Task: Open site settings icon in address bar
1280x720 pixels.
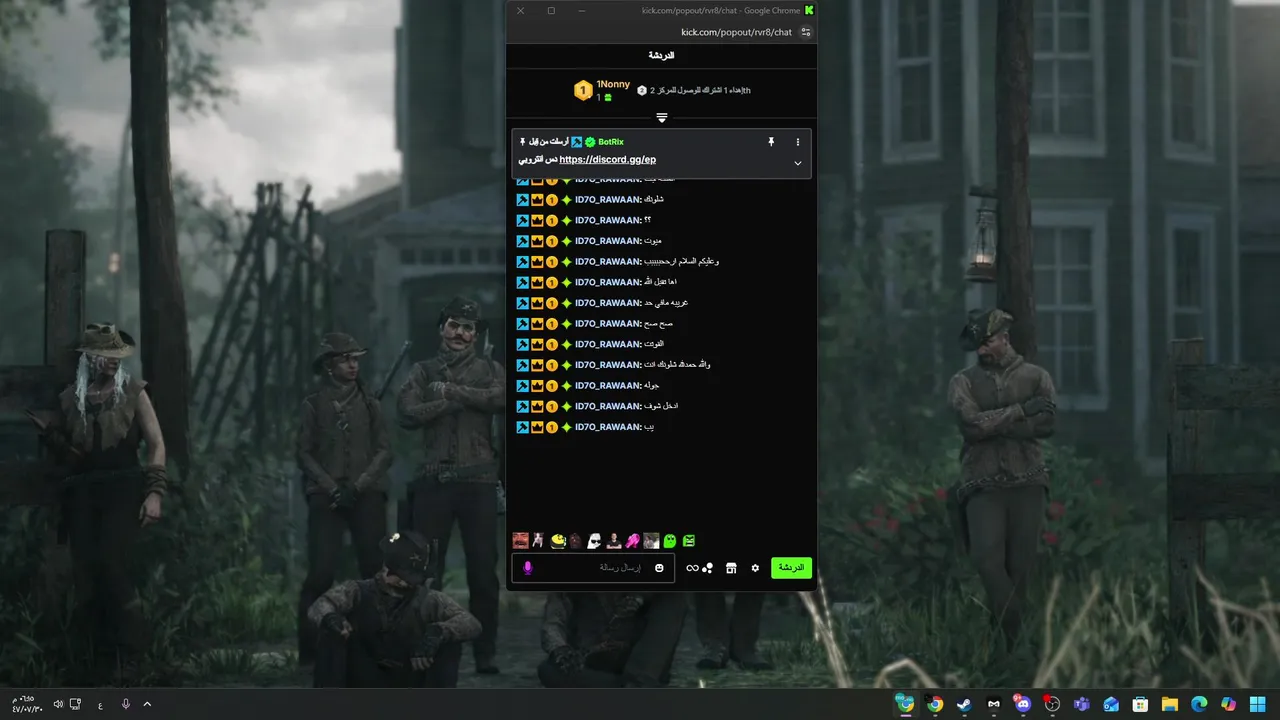Action: click(806, 32)
